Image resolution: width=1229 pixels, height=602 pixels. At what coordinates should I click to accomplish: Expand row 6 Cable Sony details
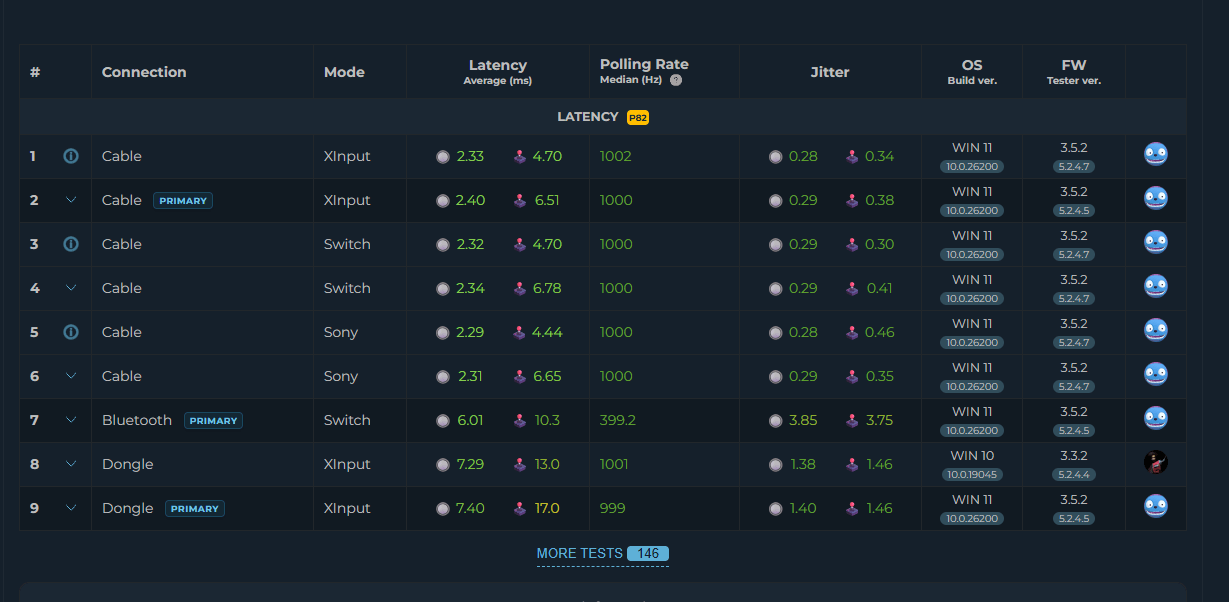[x=71, y=376]
